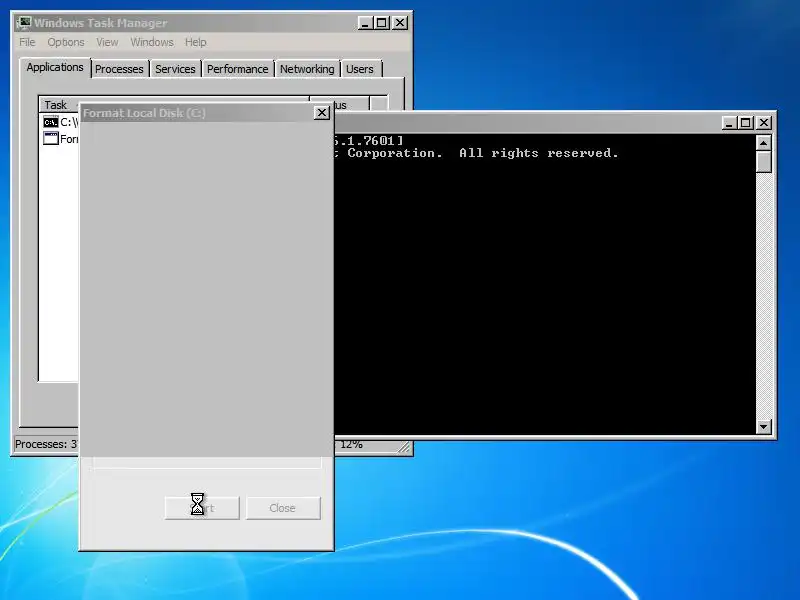The width and height of the screenshot is (800, 600).
Task: Switch to the Processes tab
Action: [119, 69]
